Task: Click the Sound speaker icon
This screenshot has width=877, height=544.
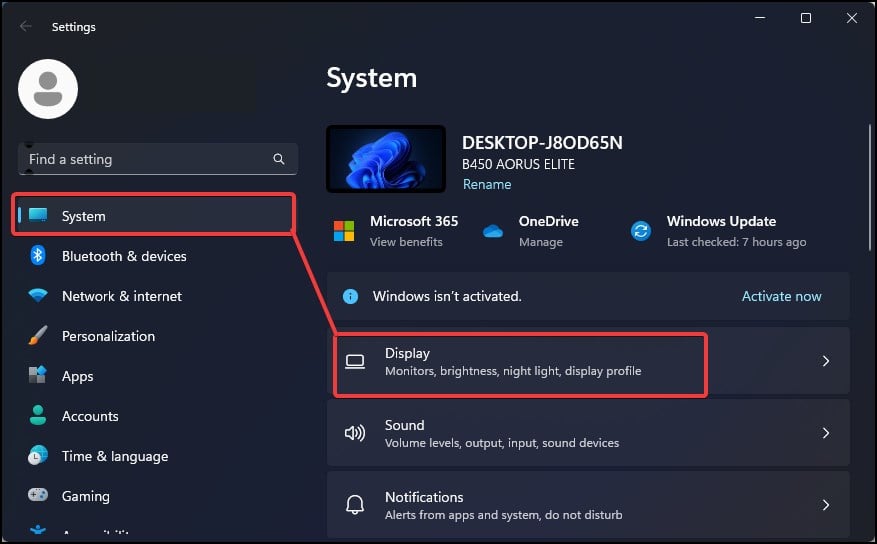Action: point(355,433)
